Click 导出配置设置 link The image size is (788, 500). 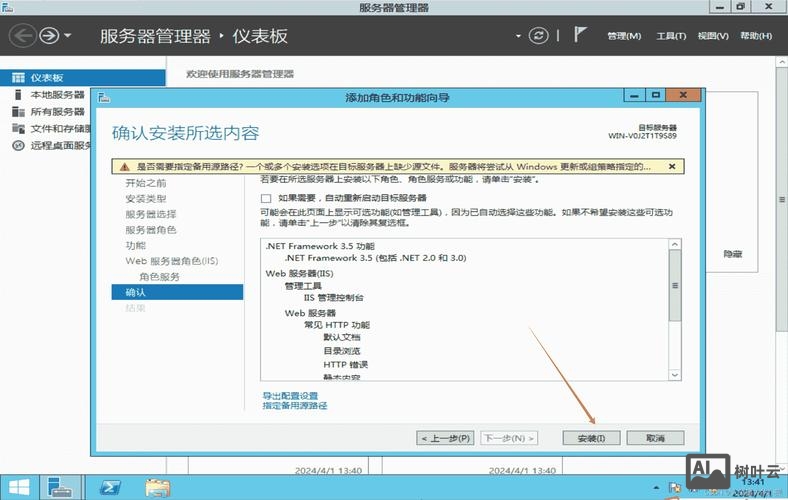click(x=290, y=395)
